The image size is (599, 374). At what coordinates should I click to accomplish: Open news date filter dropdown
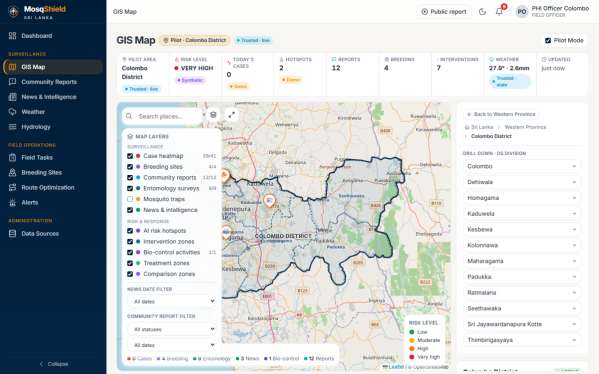(172, 301)
